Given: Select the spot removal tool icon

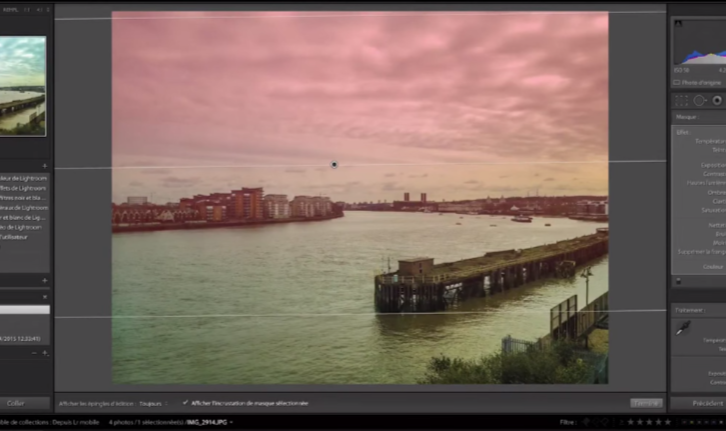Looking at the screenshot, I should pyautogui.click(x=700, y=100).
